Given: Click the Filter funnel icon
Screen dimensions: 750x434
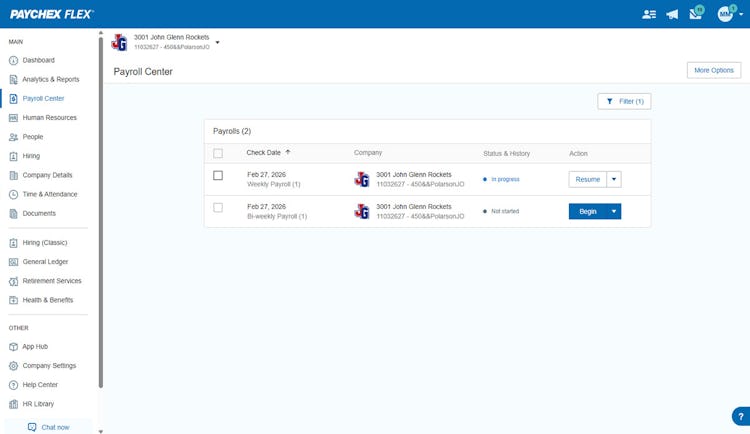Looking at the screenshot, I should 609,101.
